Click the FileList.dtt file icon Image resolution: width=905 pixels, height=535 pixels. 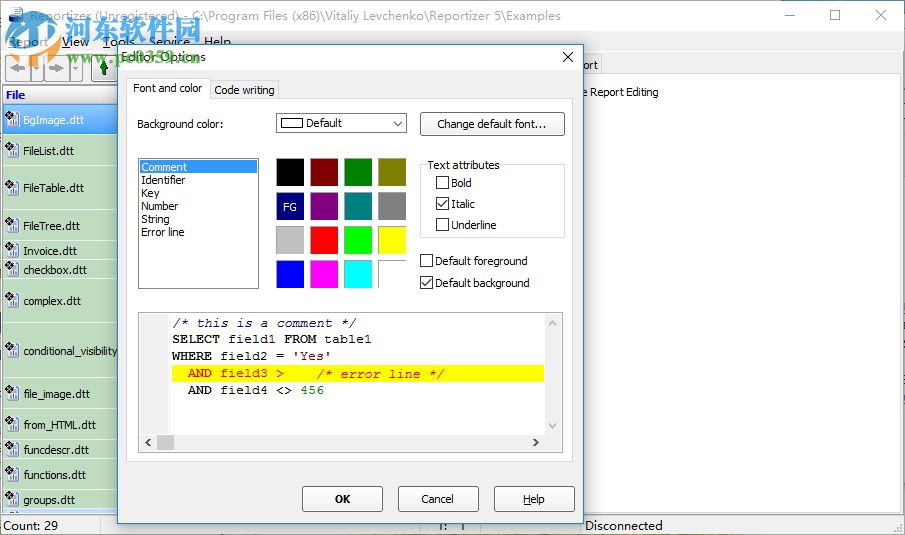(x=12, y=150)
